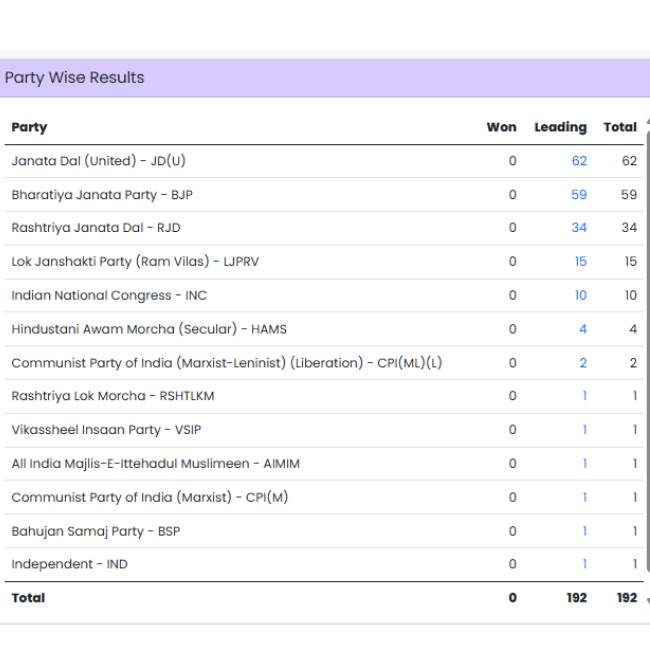Select Independent - IND party name
The height and width of the screenshot is (650, 650).
coord(70,564)
